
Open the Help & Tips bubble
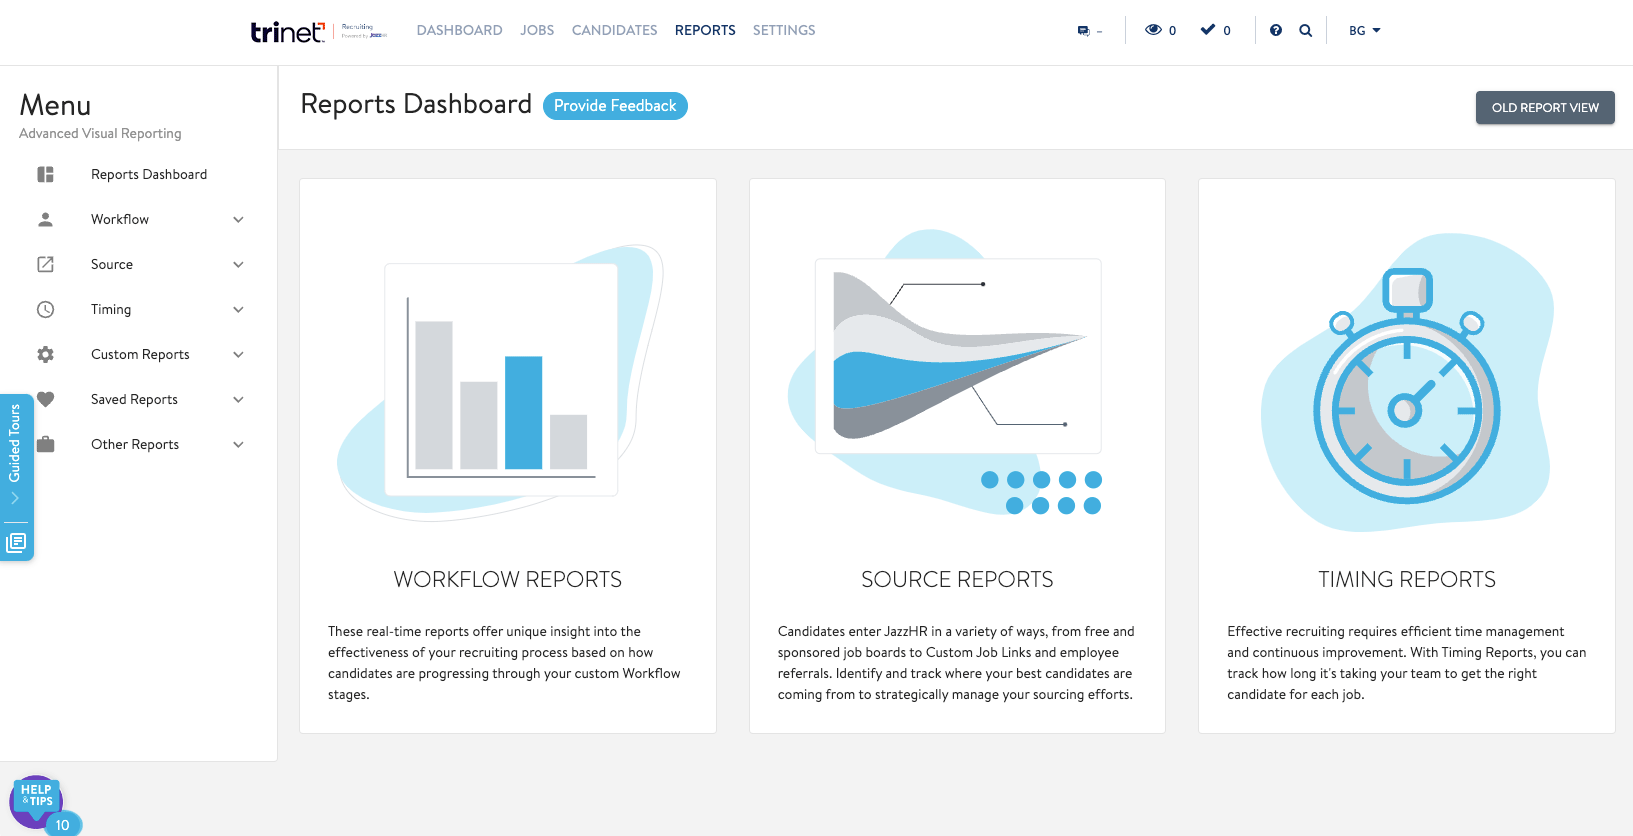[36, 800]
